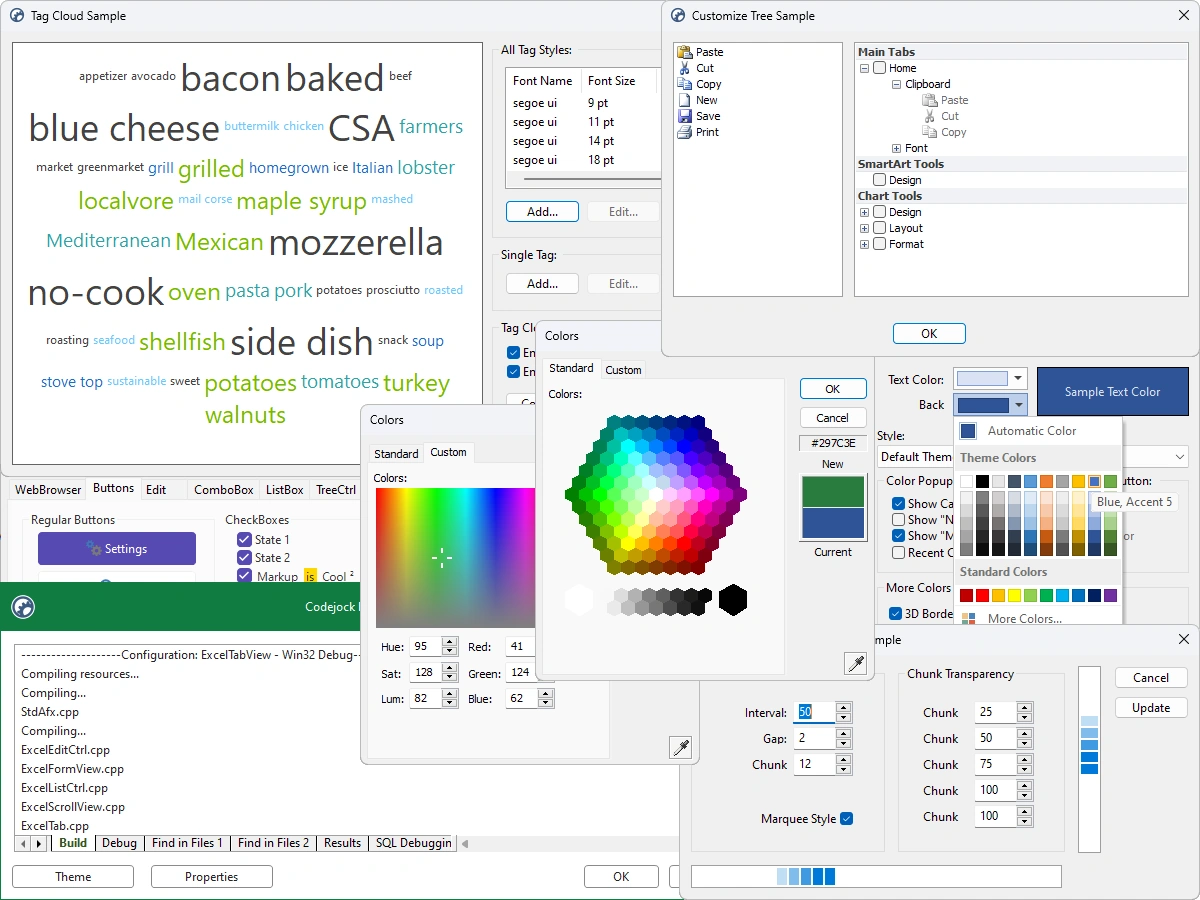Click the Cut scissors icon in the left command list
The width and height of the screenshot is (1200, 900).
684,68
